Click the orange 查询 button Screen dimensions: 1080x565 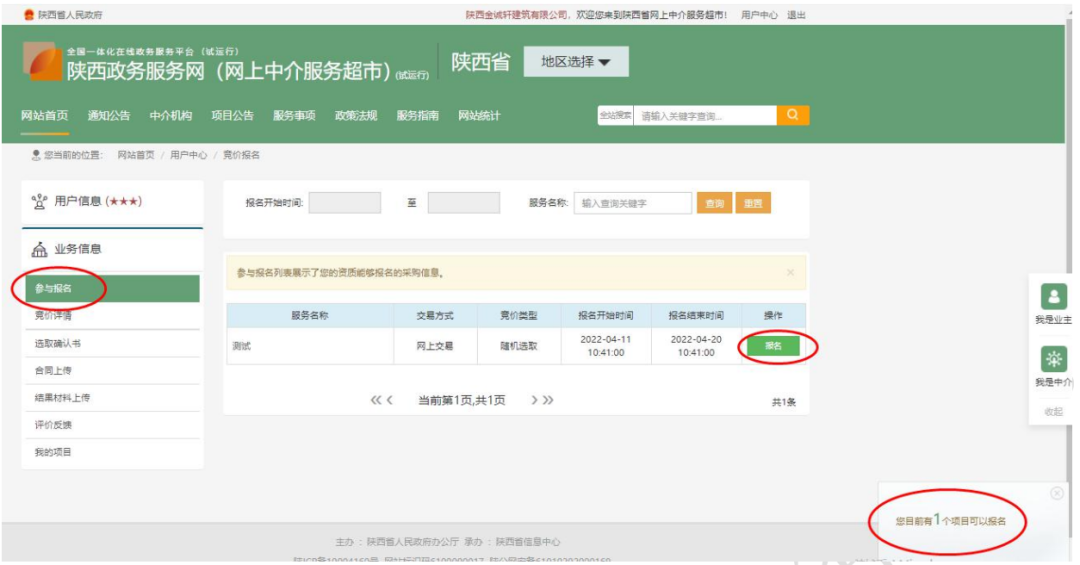pyautogui.click(x=714, y=203)
